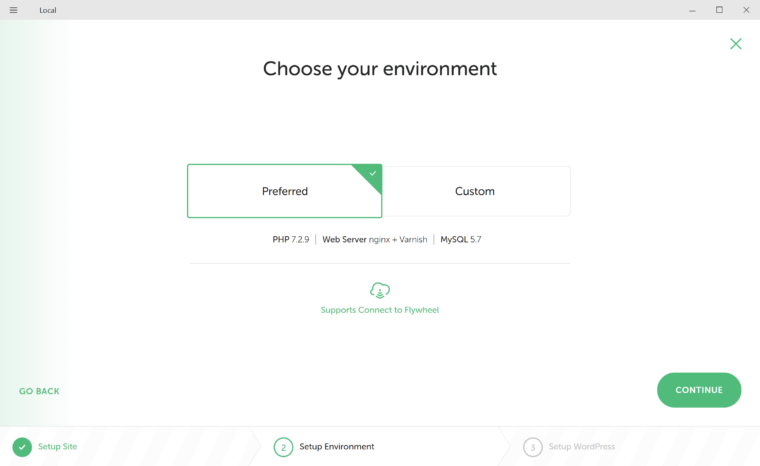760x466 pixels.
Task: Click the step 3 circle icon
Action: [532, 447]
